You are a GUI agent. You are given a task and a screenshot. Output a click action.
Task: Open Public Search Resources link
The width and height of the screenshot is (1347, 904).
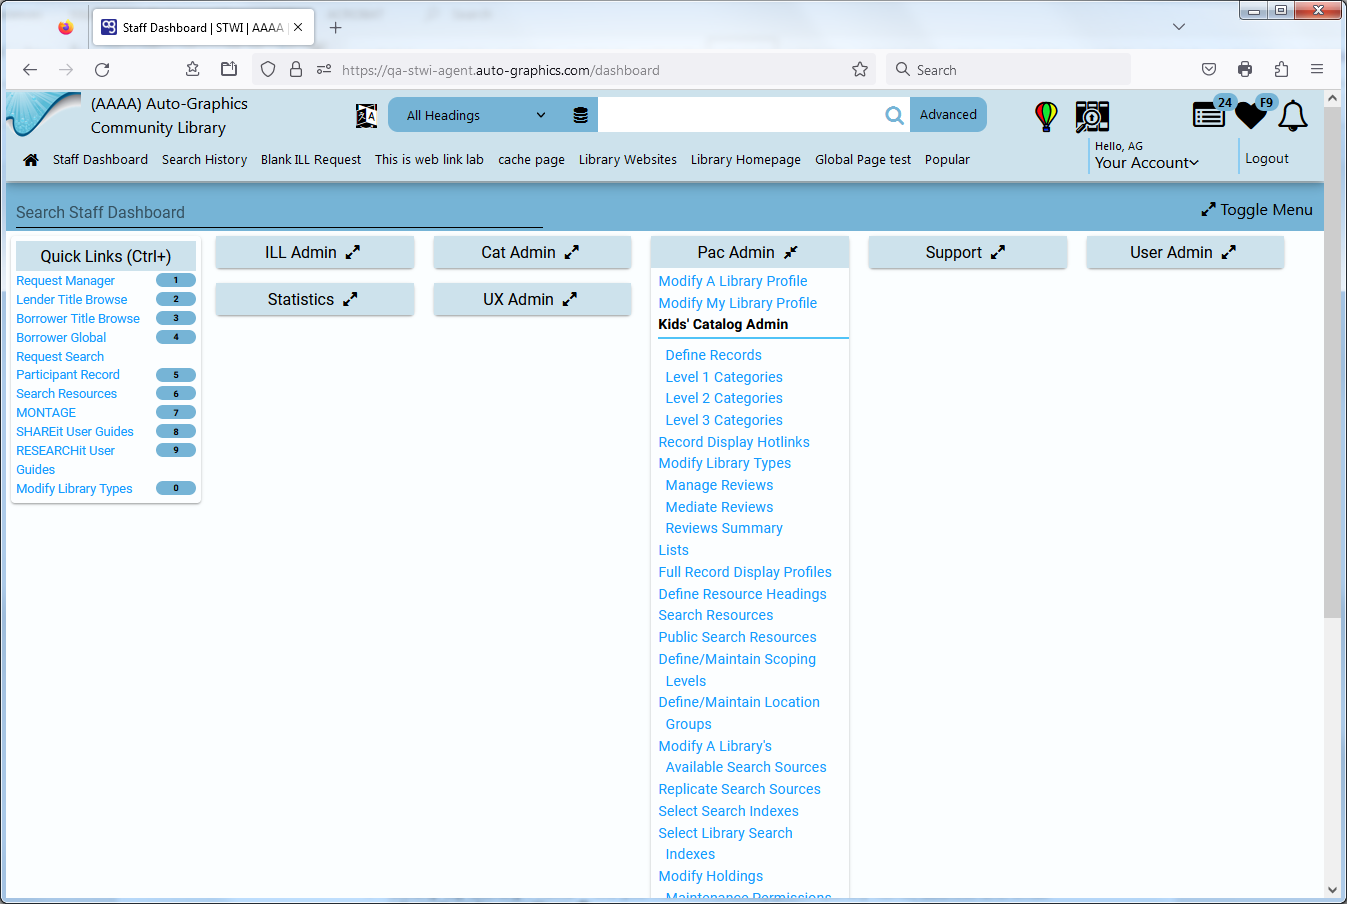point(737,638)
